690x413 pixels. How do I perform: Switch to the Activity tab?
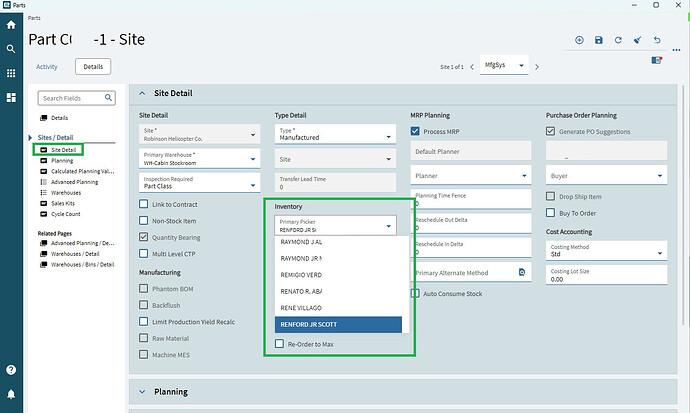click(x=47, y=66)
